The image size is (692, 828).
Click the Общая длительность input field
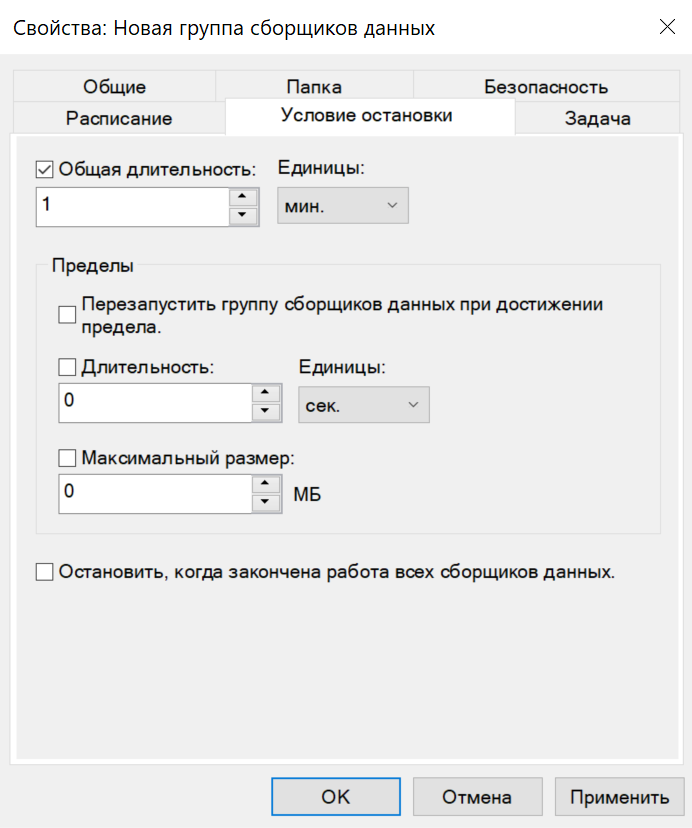point(132,207)
